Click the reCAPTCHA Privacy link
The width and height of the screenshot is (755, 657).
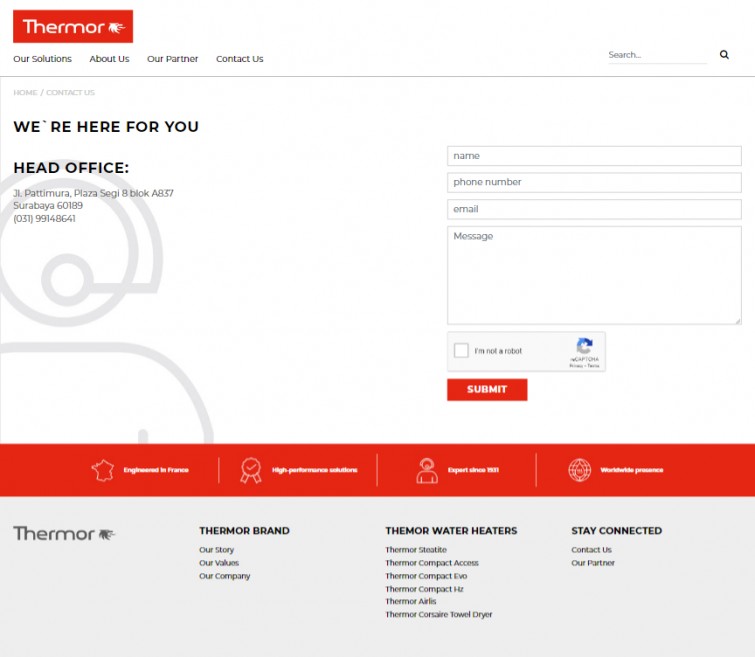point(575,366)
